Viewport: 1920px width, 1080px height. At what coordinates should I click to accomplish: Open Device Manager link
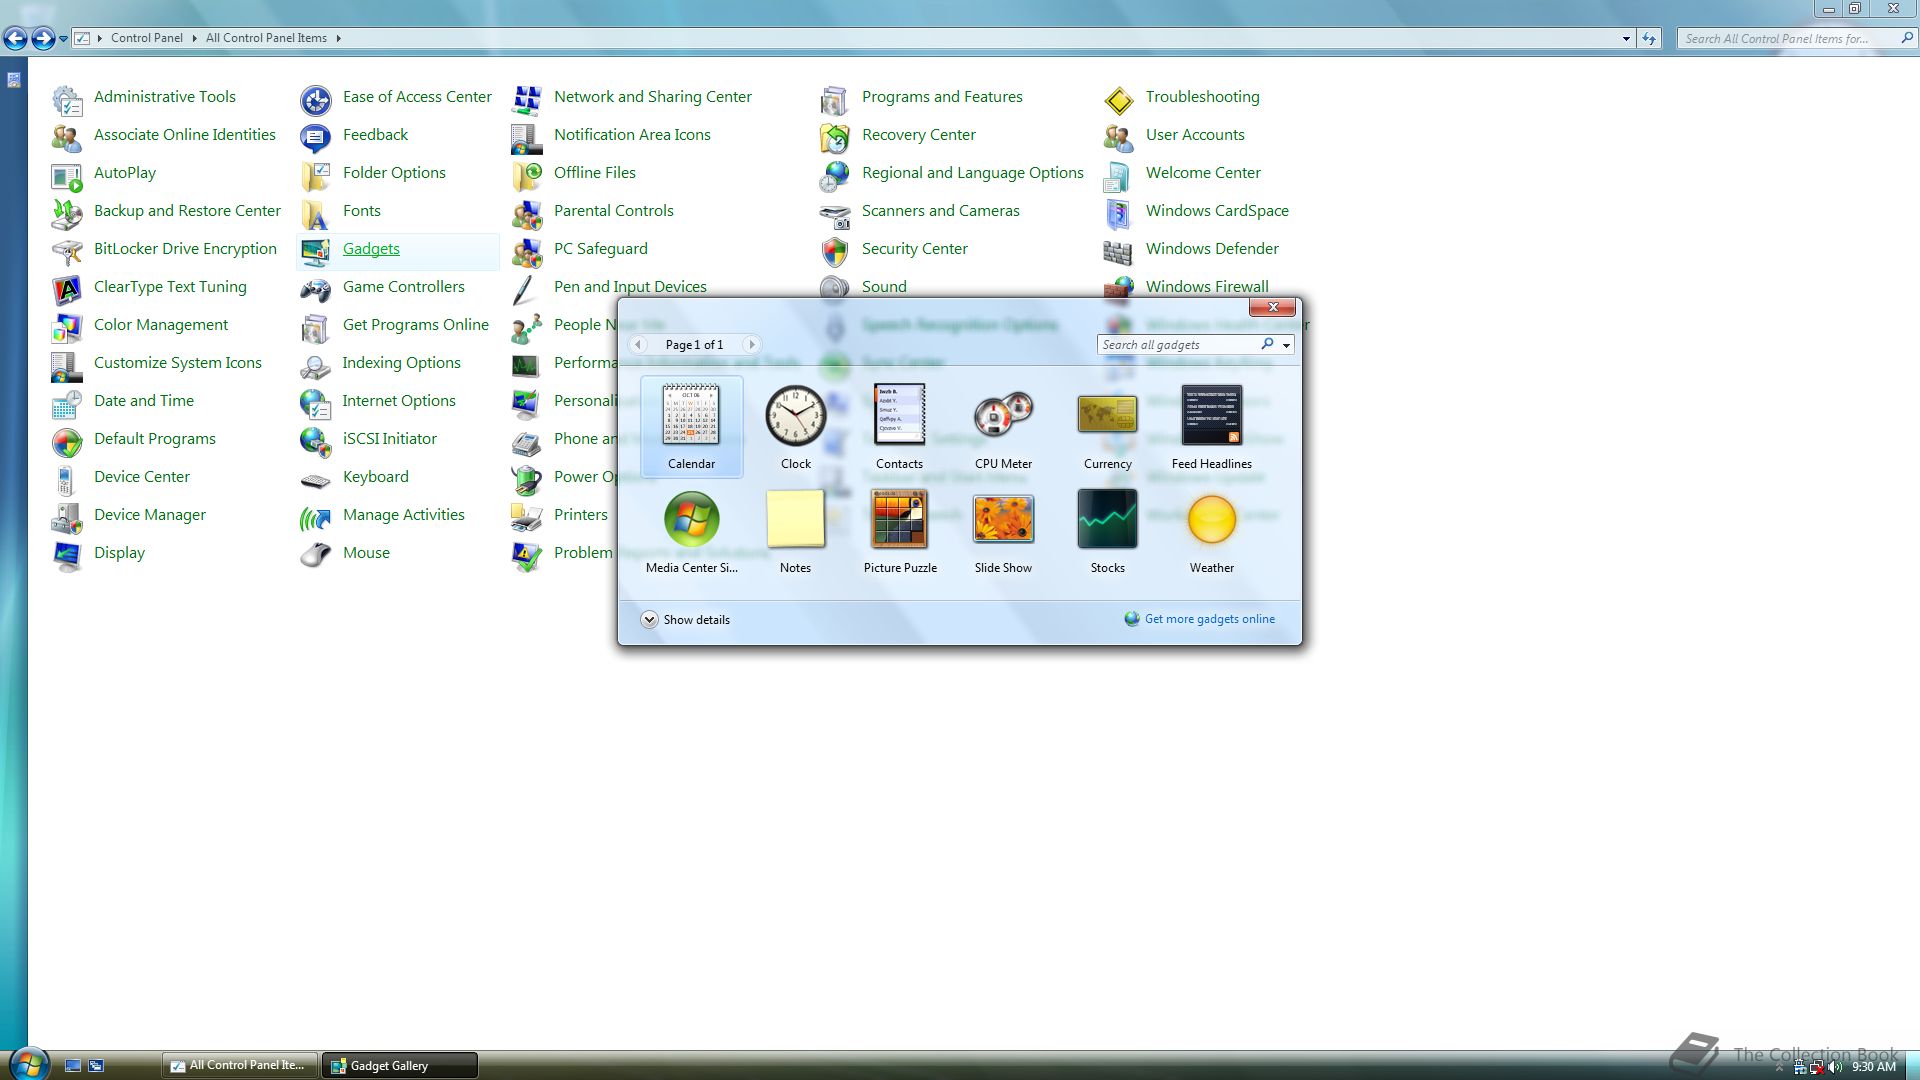coord(150,515)
